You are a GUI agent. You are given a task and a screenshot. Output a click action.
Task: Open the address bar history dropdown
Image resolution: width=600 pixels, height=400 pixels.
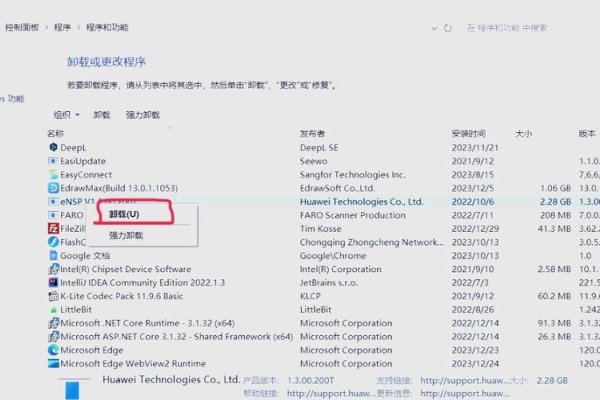point(434,28)
